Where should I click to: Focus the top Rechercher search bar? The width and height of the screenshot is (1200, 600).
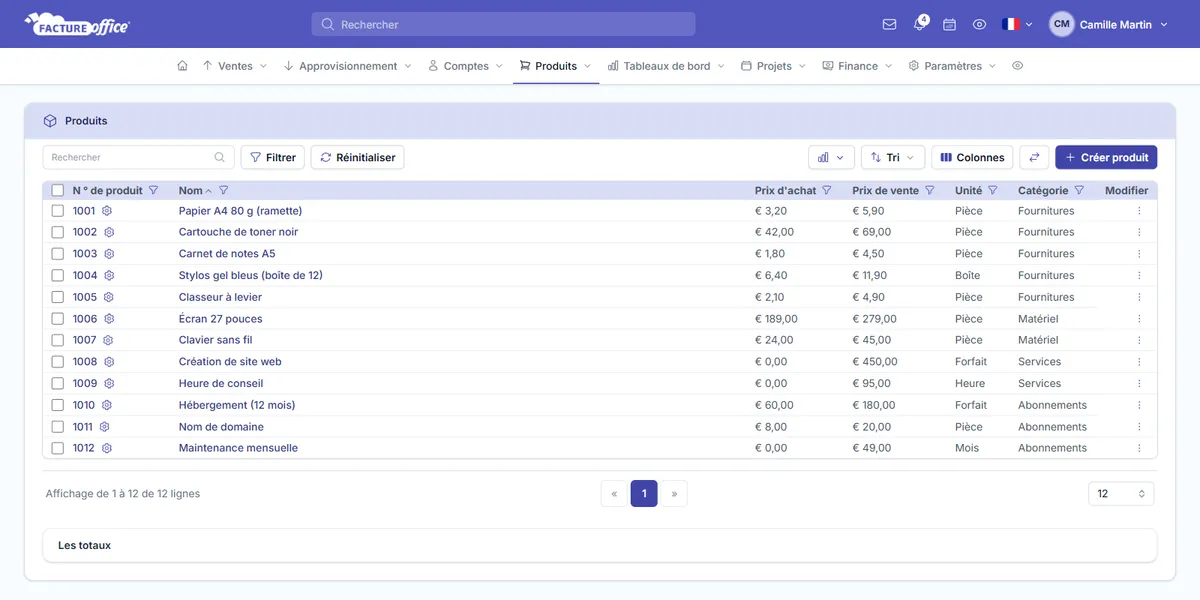pos(503,24)
